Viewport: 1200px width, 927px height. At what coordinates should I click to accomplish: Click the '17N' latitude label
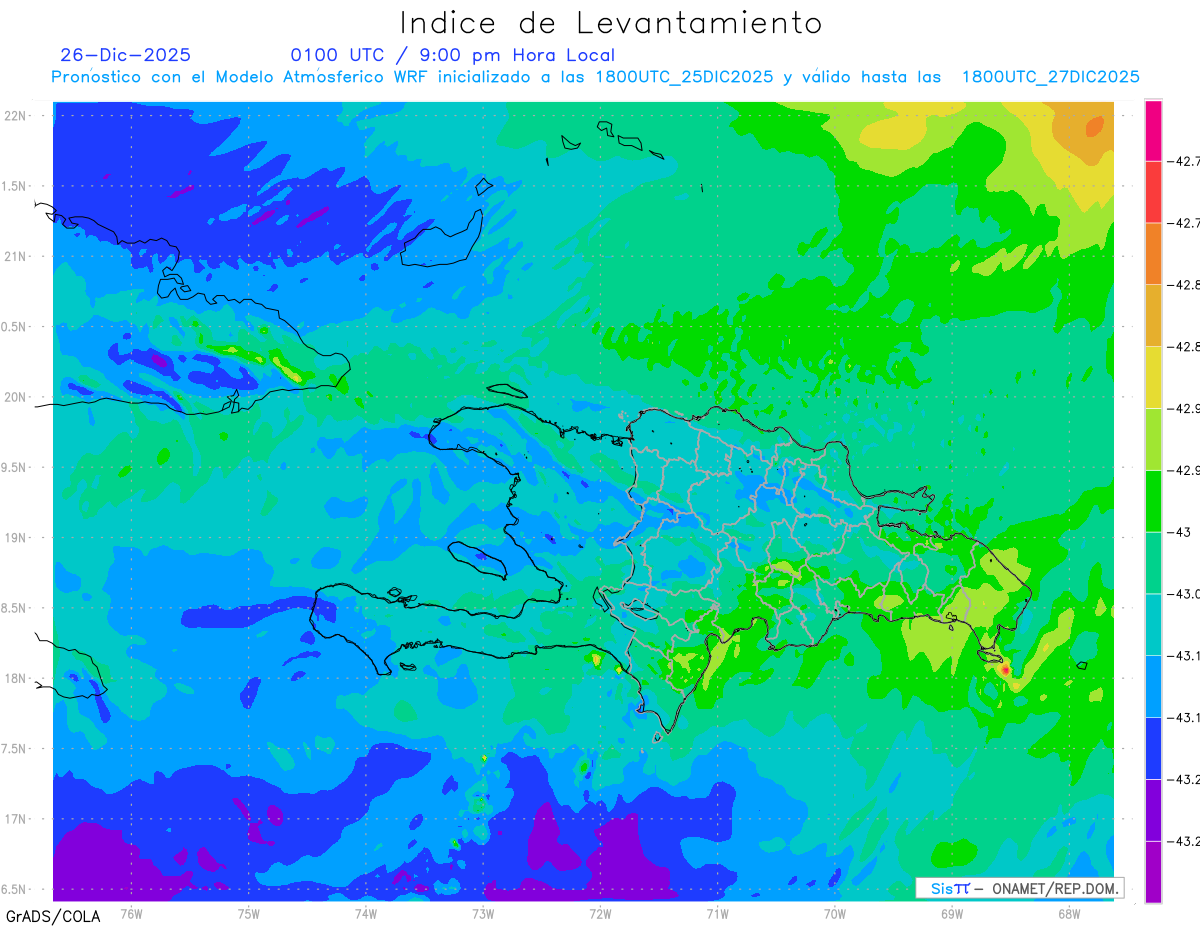(16, 819)
